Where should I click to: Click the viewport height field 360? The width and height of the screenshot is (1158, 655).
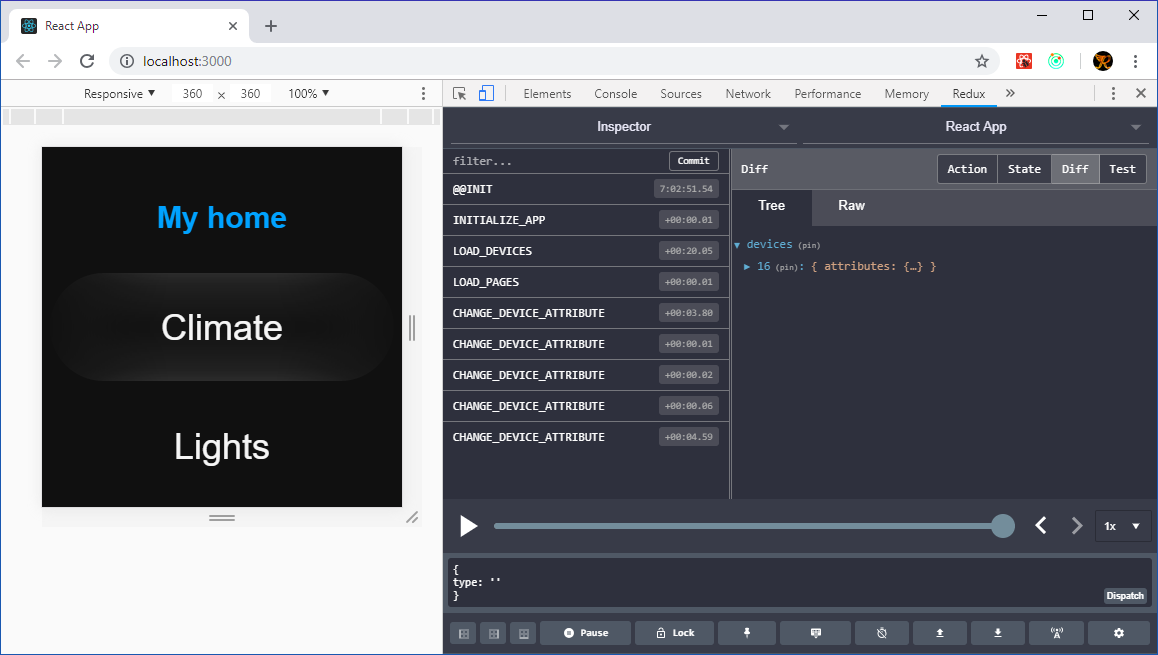250,94
